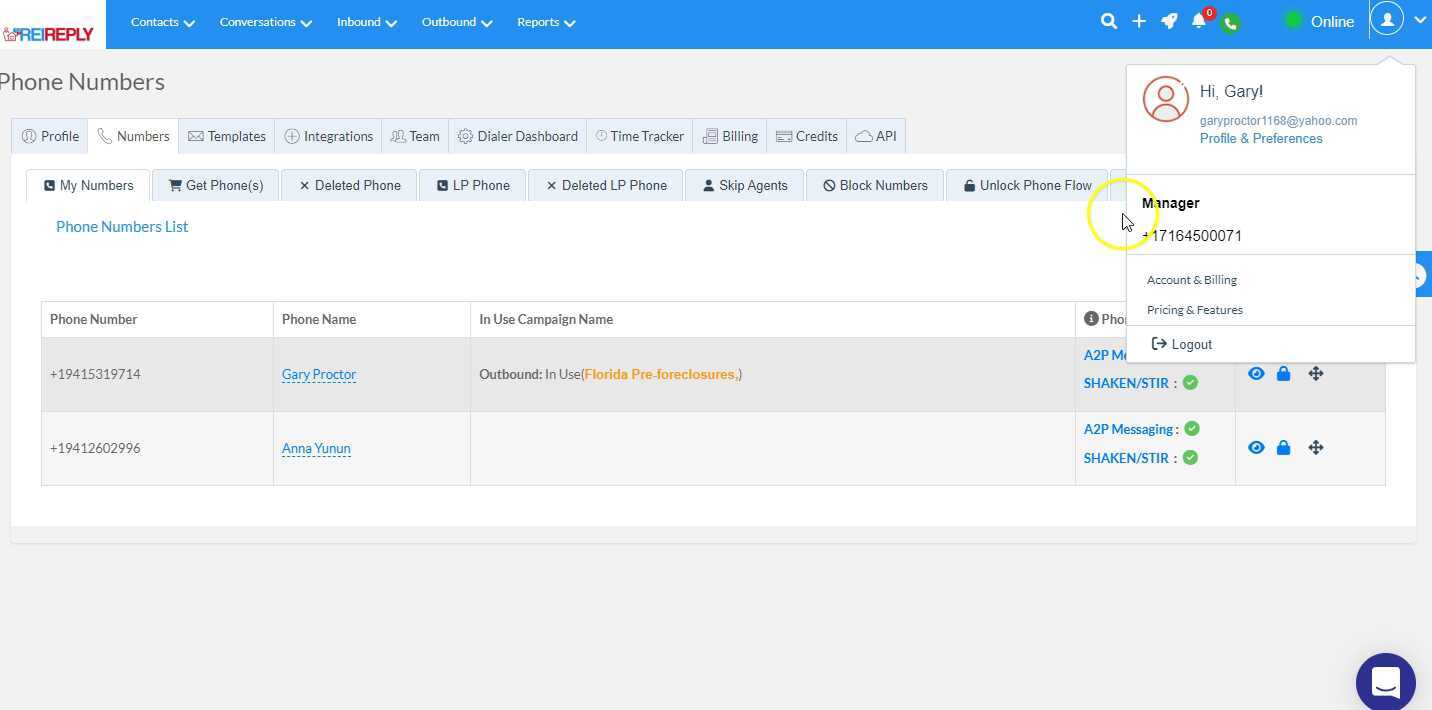Click the green phone icon in top bar

[1230, 22]
